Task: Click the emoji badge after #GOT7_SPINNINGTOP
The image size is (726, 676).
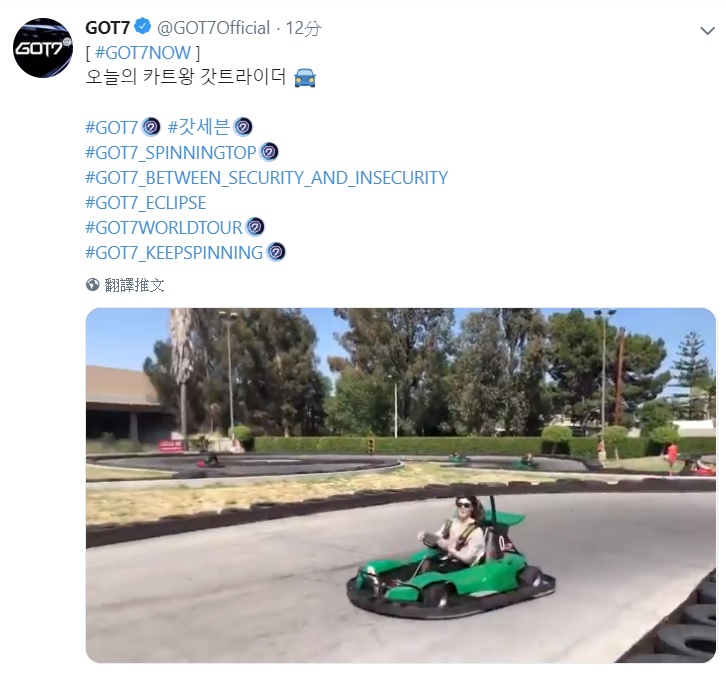Action: point(269,152)
